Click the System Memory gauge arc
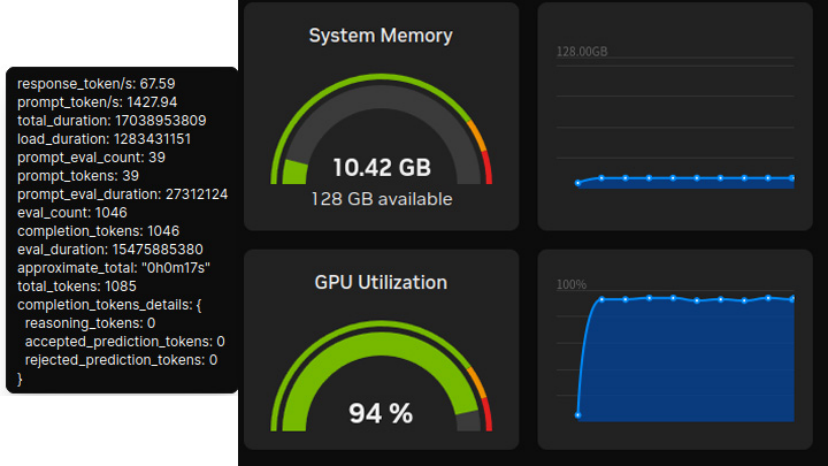828x466 pixels. pyautogui.click(x=380, y=88)
